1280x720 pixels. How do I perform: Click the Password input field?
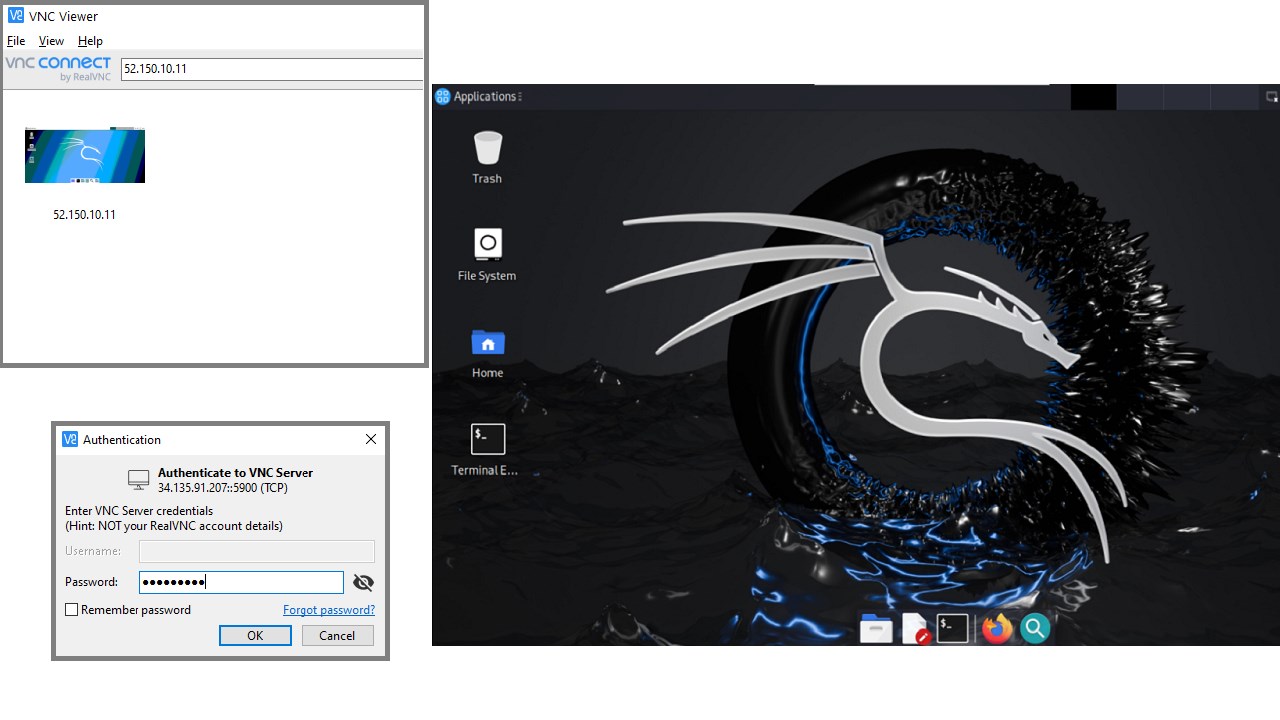[x=241, y=582]
